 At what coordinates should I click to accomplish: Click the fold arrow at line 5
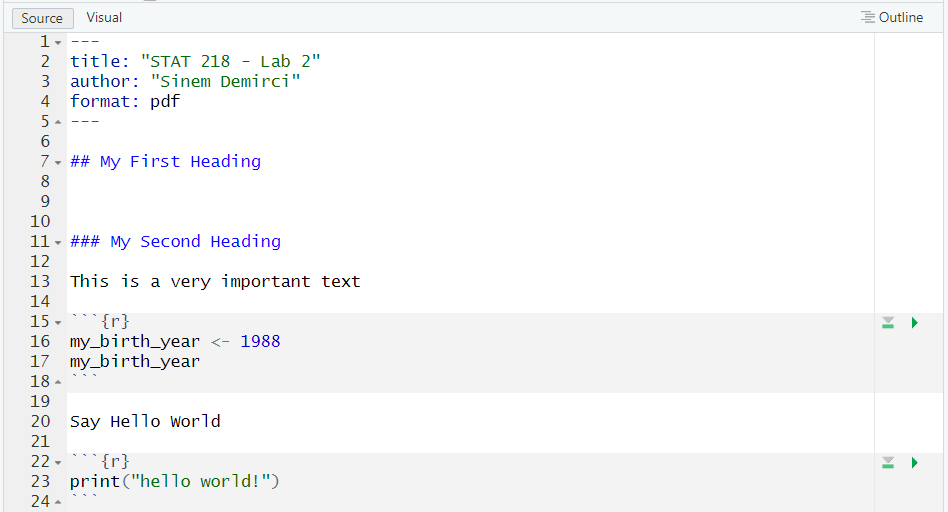coord(58,122)
